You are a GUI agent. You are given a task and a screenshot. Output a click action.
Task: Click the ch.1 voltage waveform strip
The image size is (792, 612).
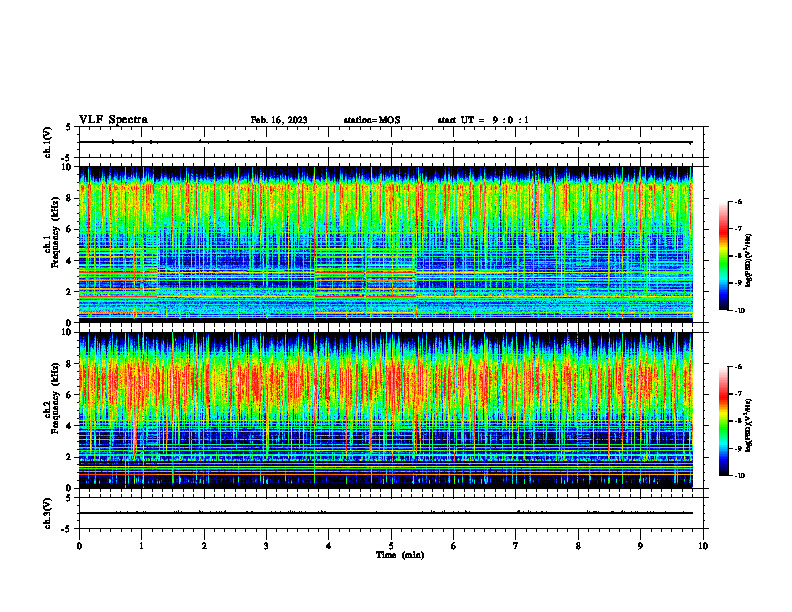(391, 142)
